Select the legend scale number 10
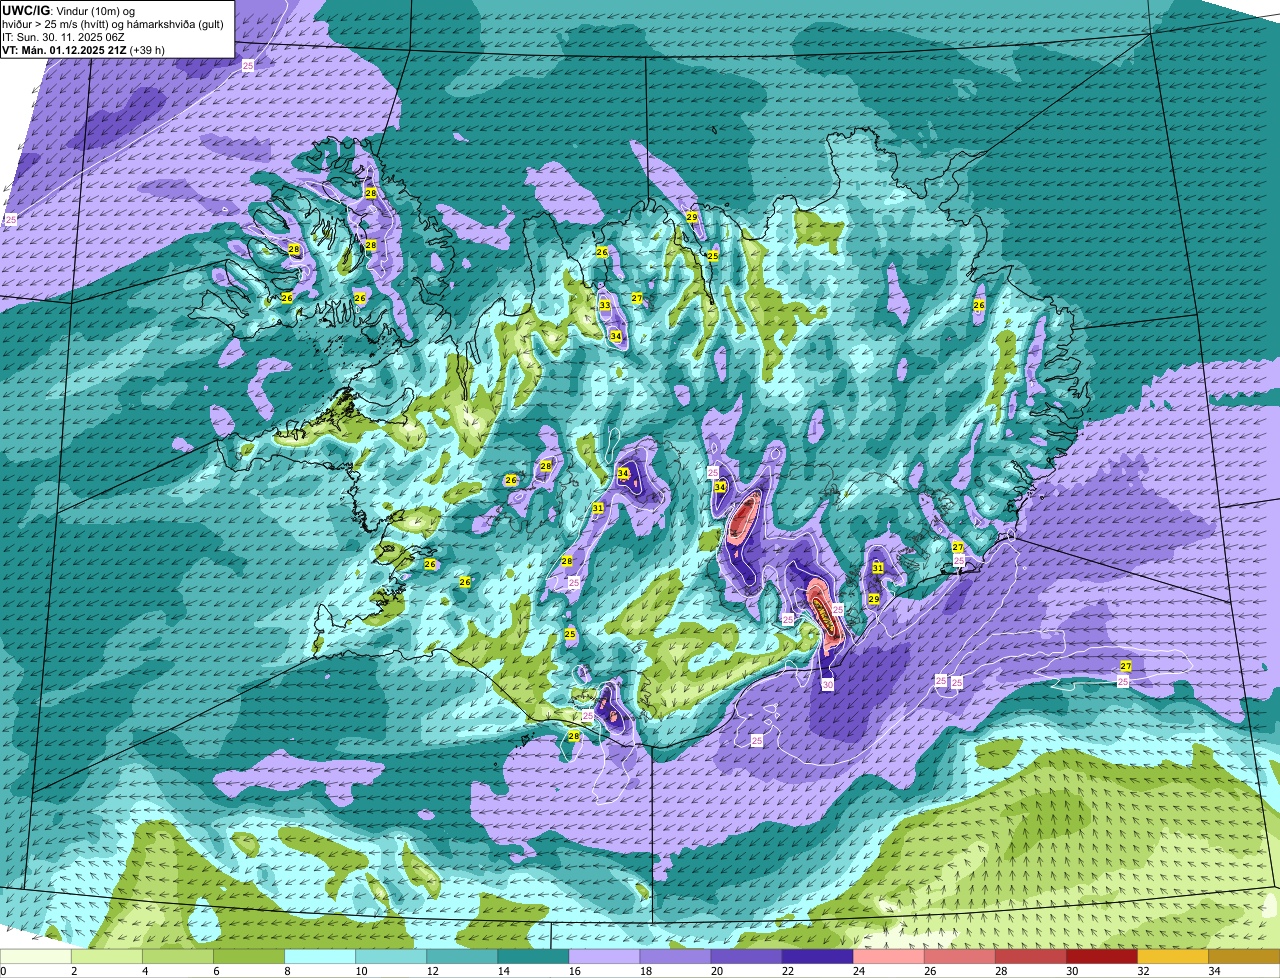 pos(361,971)
